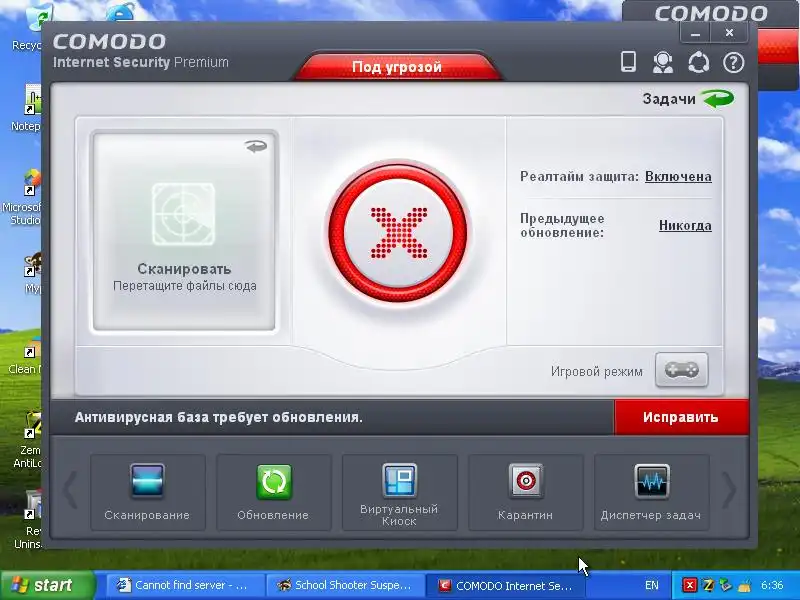Open Сканирование task tile

[x=148, y=492]
